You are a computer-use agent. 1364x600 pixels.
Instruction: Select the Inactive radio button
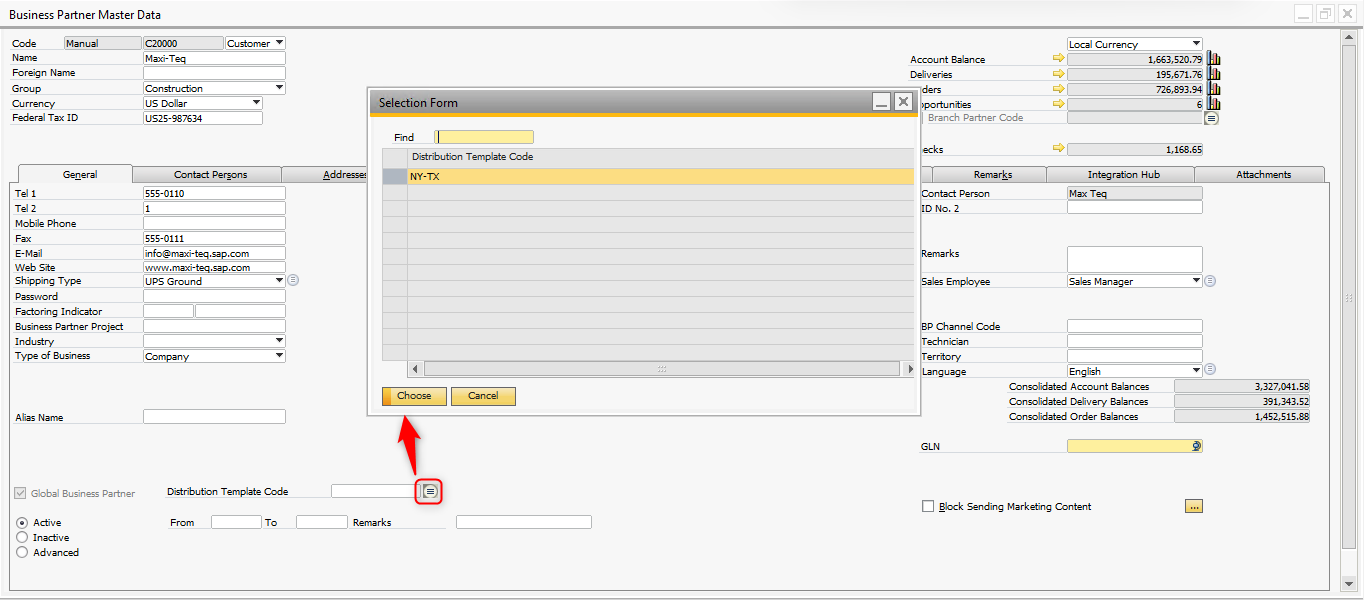(x=22, y=537)
